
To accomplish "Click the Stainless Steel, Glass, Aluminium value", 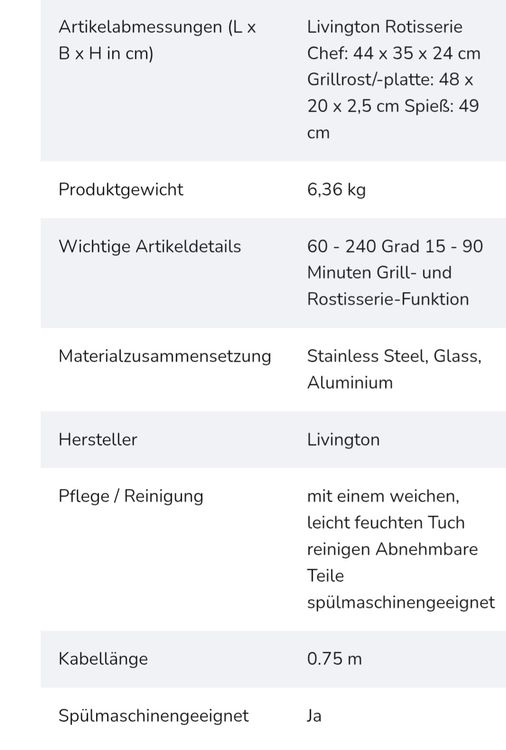I will [x=394, y=369].
